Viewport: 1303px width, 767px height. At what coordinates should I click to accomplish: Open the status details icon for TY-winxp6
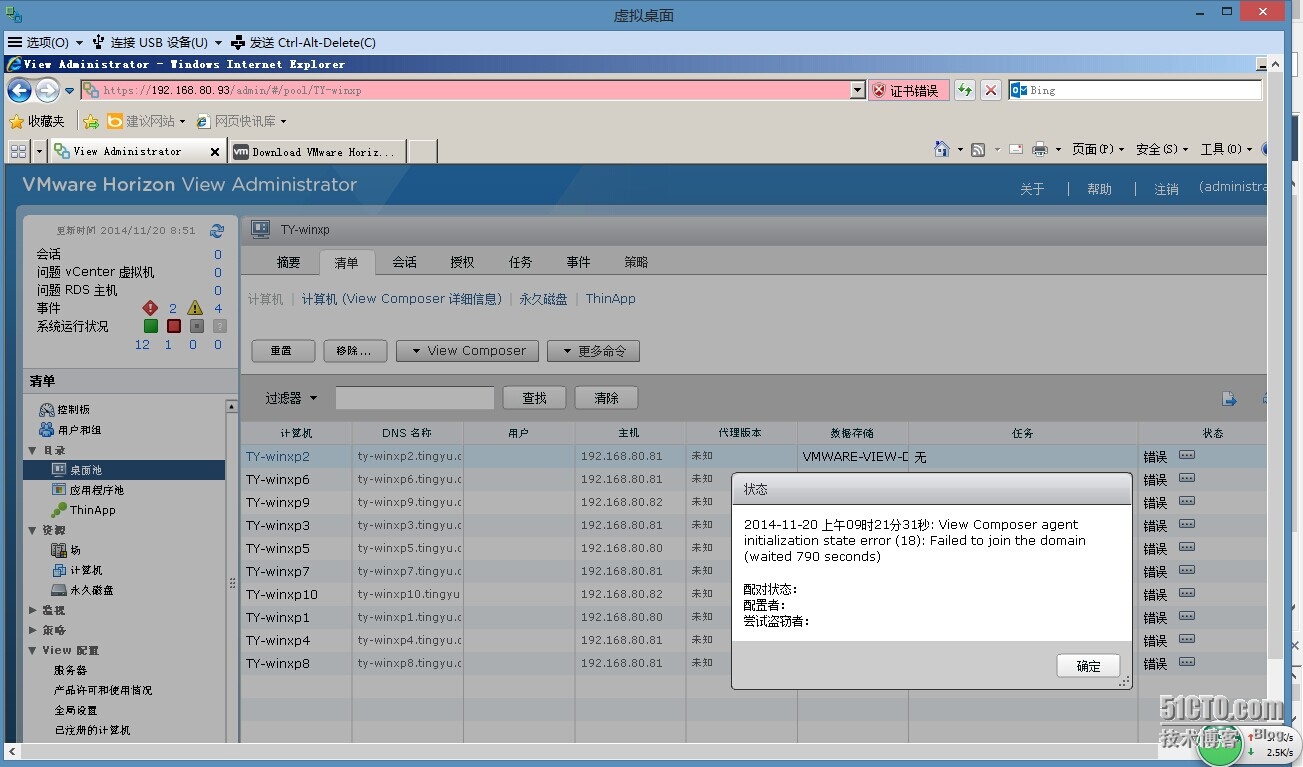coord(1187,478)
